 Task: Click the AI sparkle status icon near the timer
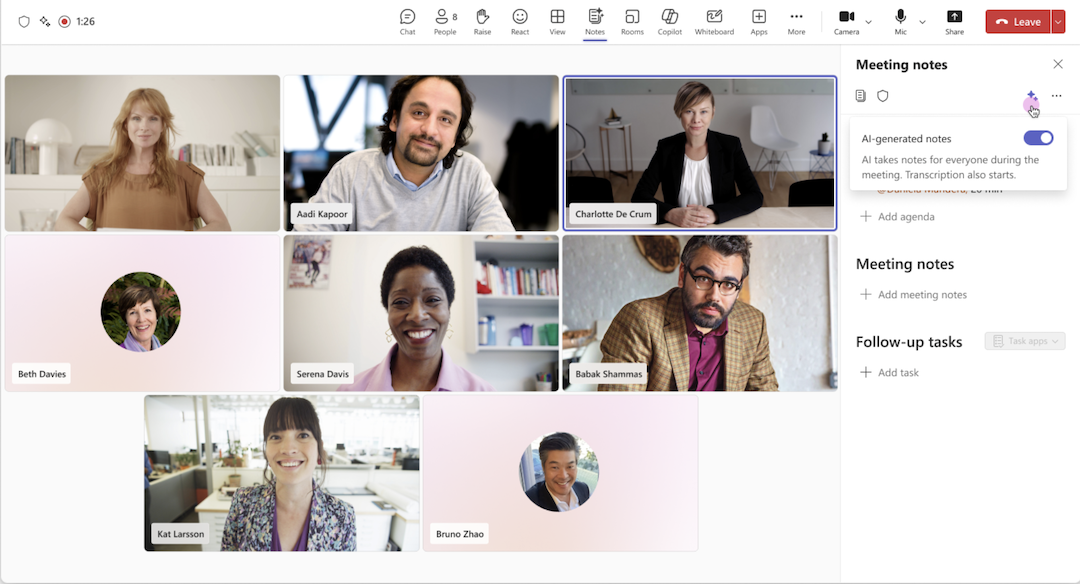click(45, 21)
